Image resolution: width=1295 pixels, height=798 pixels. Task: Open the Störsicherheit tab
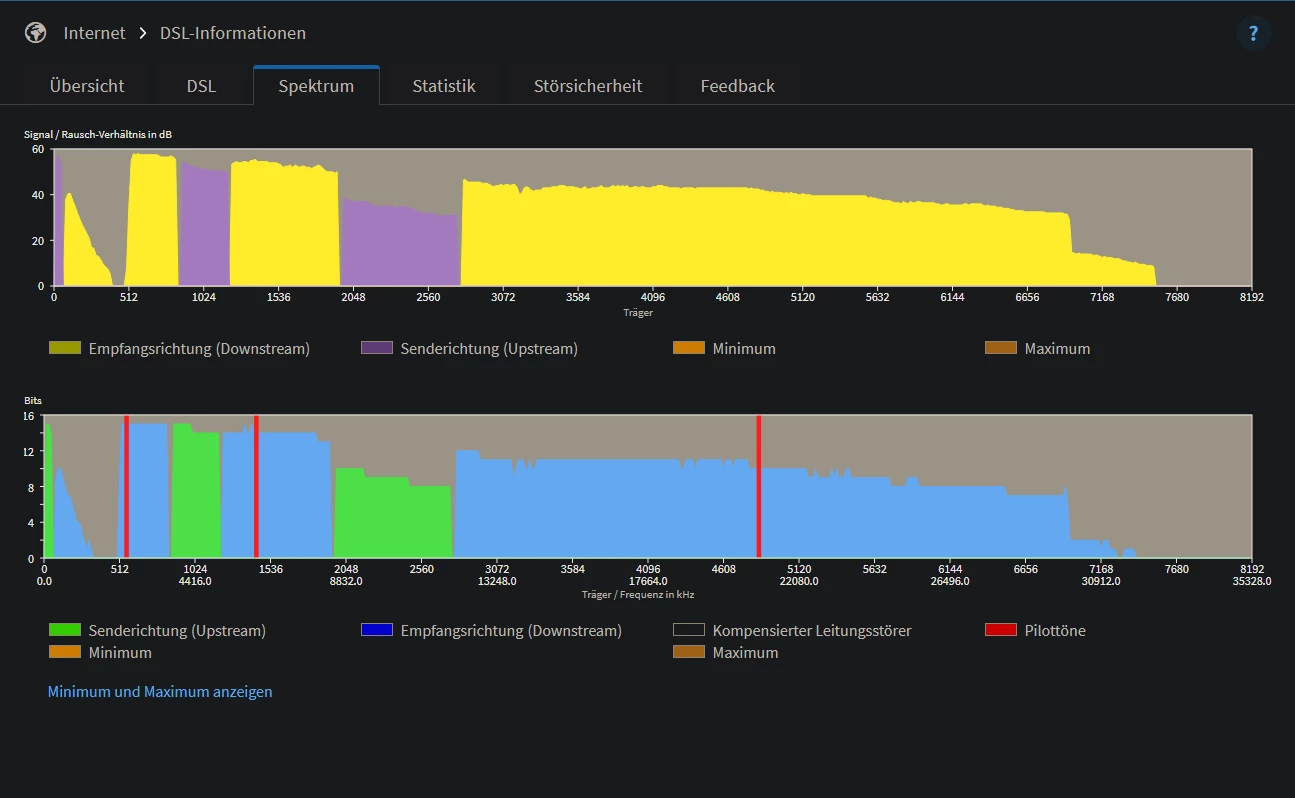pyautogui.click(x=588, y=86)
